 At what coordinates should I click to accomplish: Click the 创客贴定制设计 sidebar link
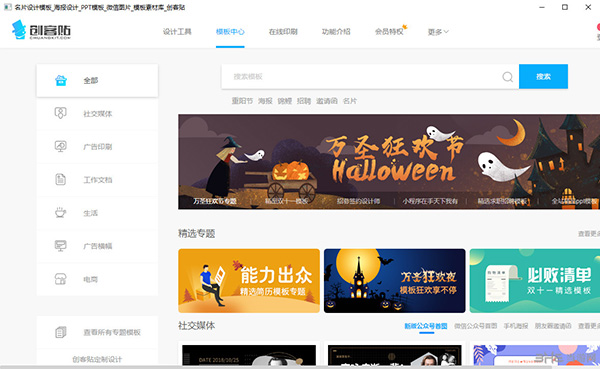click(x=97, y=359)
